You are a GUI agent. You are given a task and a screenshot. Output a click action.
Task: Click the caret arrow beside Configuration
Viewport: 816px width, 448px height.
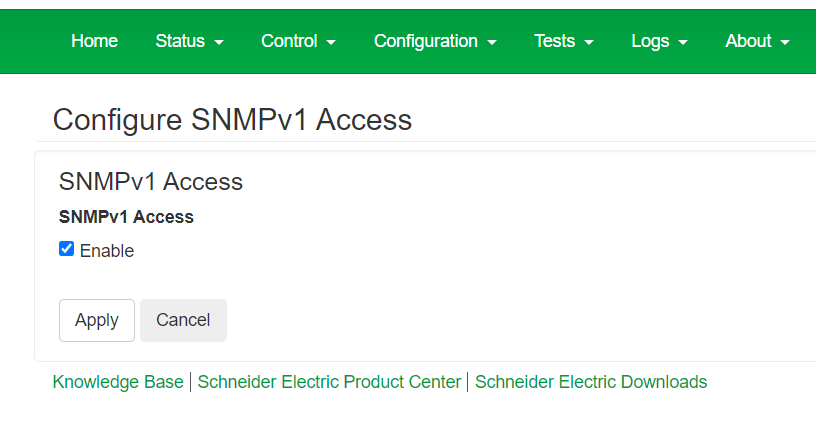pyautogui.click(x=492, y=43)
